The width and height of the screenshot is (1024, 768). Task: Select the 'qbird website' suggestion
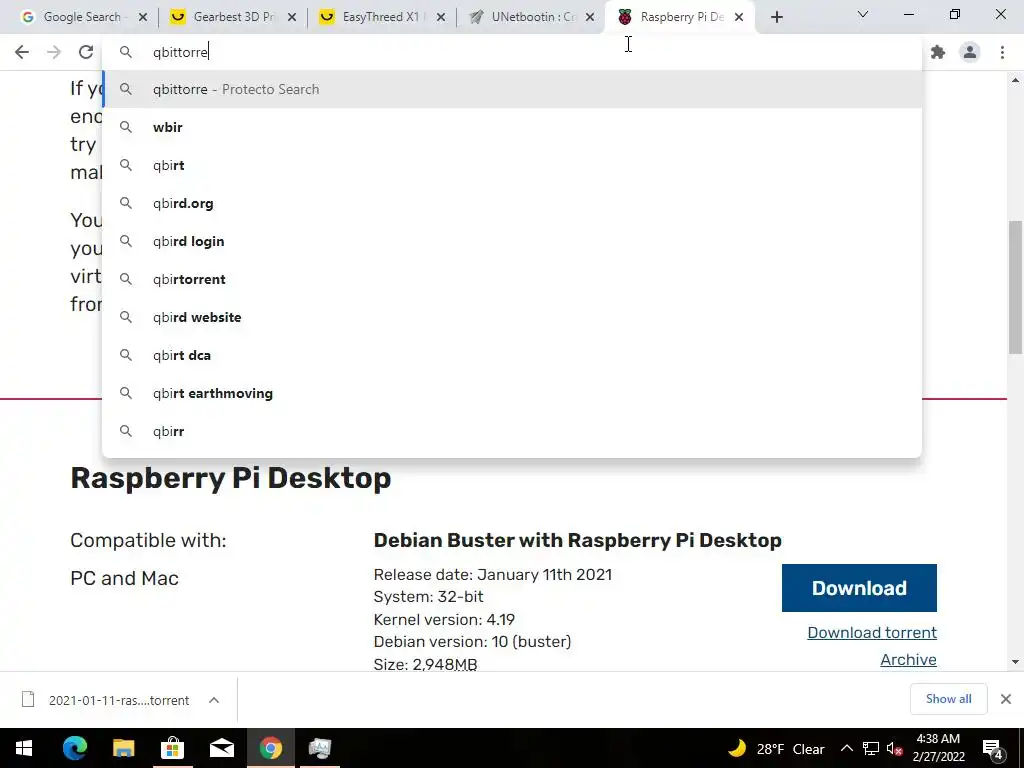click(x=512, y=317)
